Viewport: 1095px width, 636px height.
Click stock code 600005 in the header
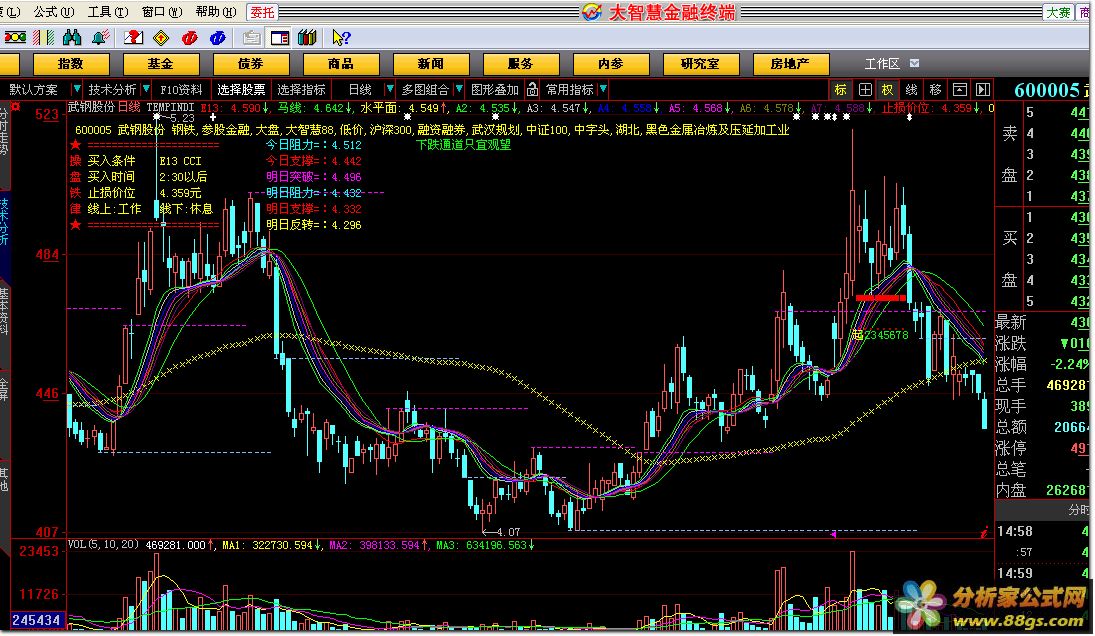(1046, 90)
